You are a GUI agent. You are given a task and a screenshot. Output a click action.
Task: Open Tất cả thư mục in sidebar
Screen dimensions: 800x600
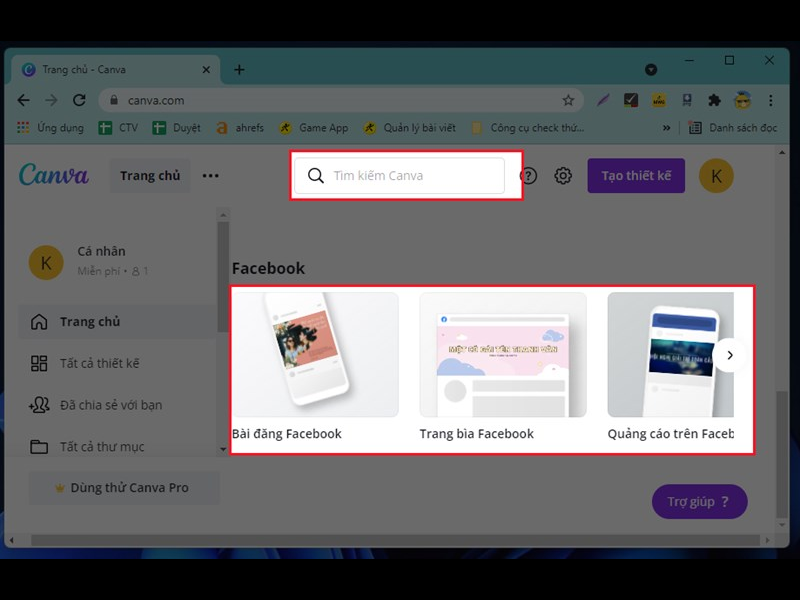(x=101, y=447)
